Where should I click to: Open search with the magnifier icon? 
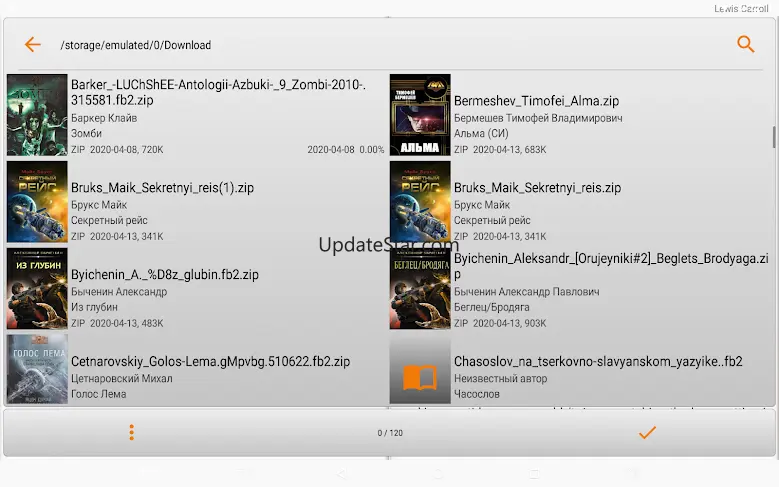[x=745, y=44]
